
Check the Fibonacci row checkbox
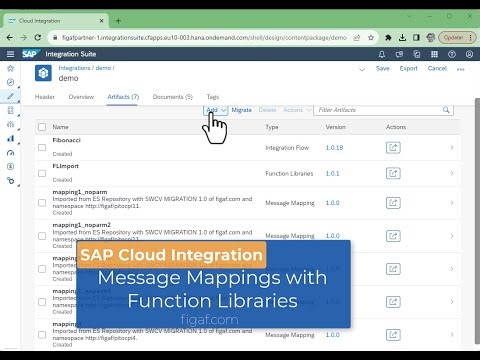[x=42, y=148]
